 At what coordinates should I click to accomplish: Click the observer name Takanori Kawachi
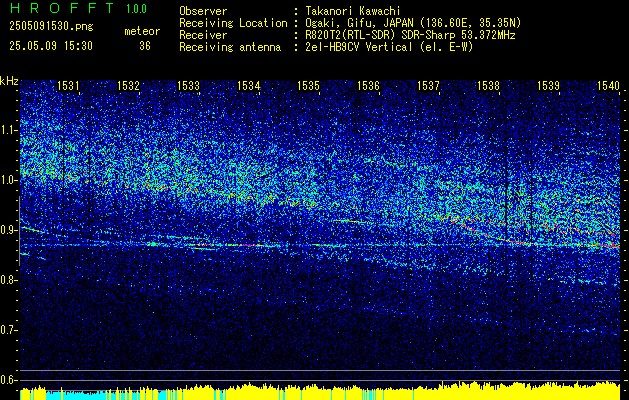click(351, 11)
